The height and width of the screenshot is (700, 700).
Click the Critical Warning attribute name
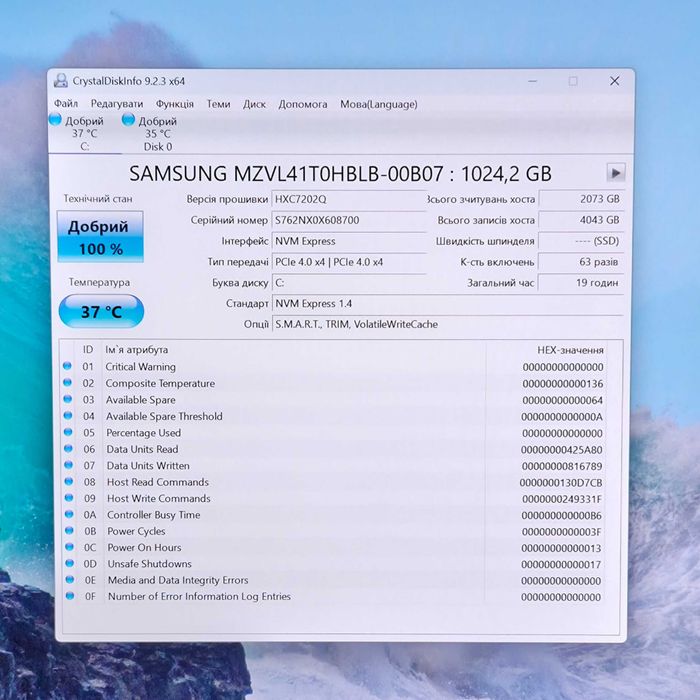141,367
